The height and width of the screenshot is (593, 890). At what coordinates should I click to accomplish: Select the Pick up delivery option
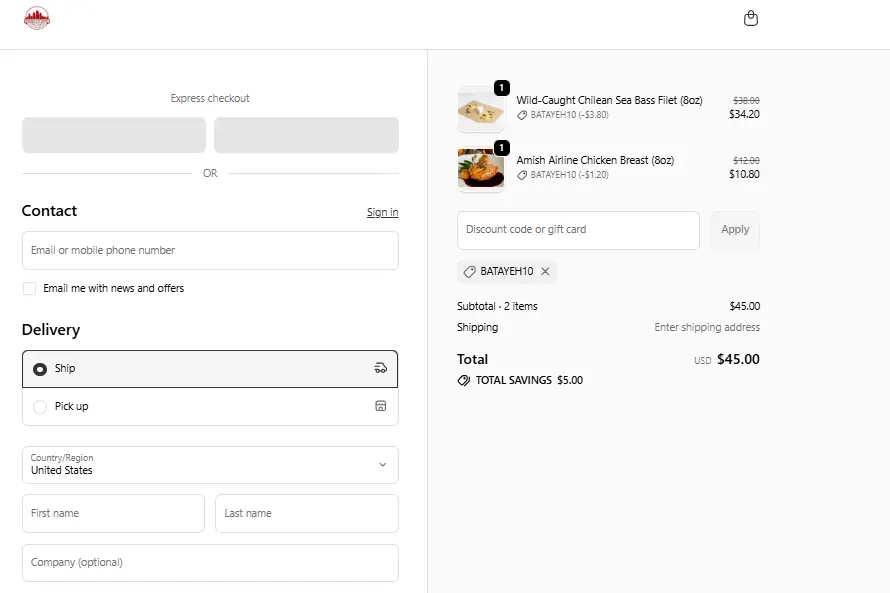click(x=40, y=407)
